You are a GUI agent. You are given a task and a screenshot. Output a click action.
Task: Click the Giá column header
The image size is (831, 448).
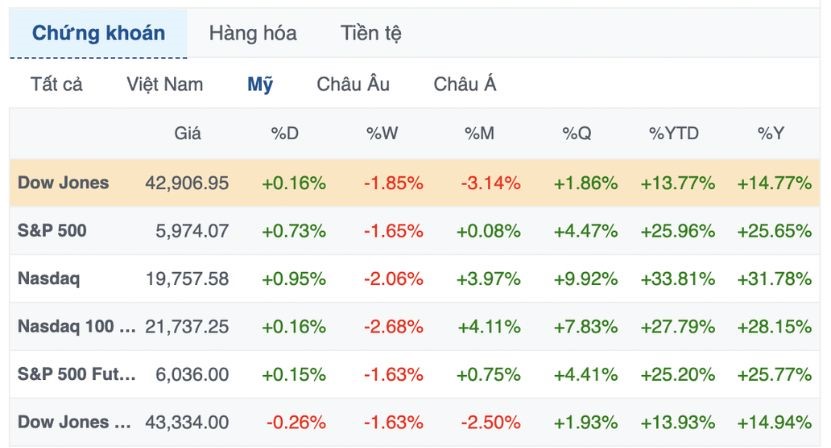point(188,133)
